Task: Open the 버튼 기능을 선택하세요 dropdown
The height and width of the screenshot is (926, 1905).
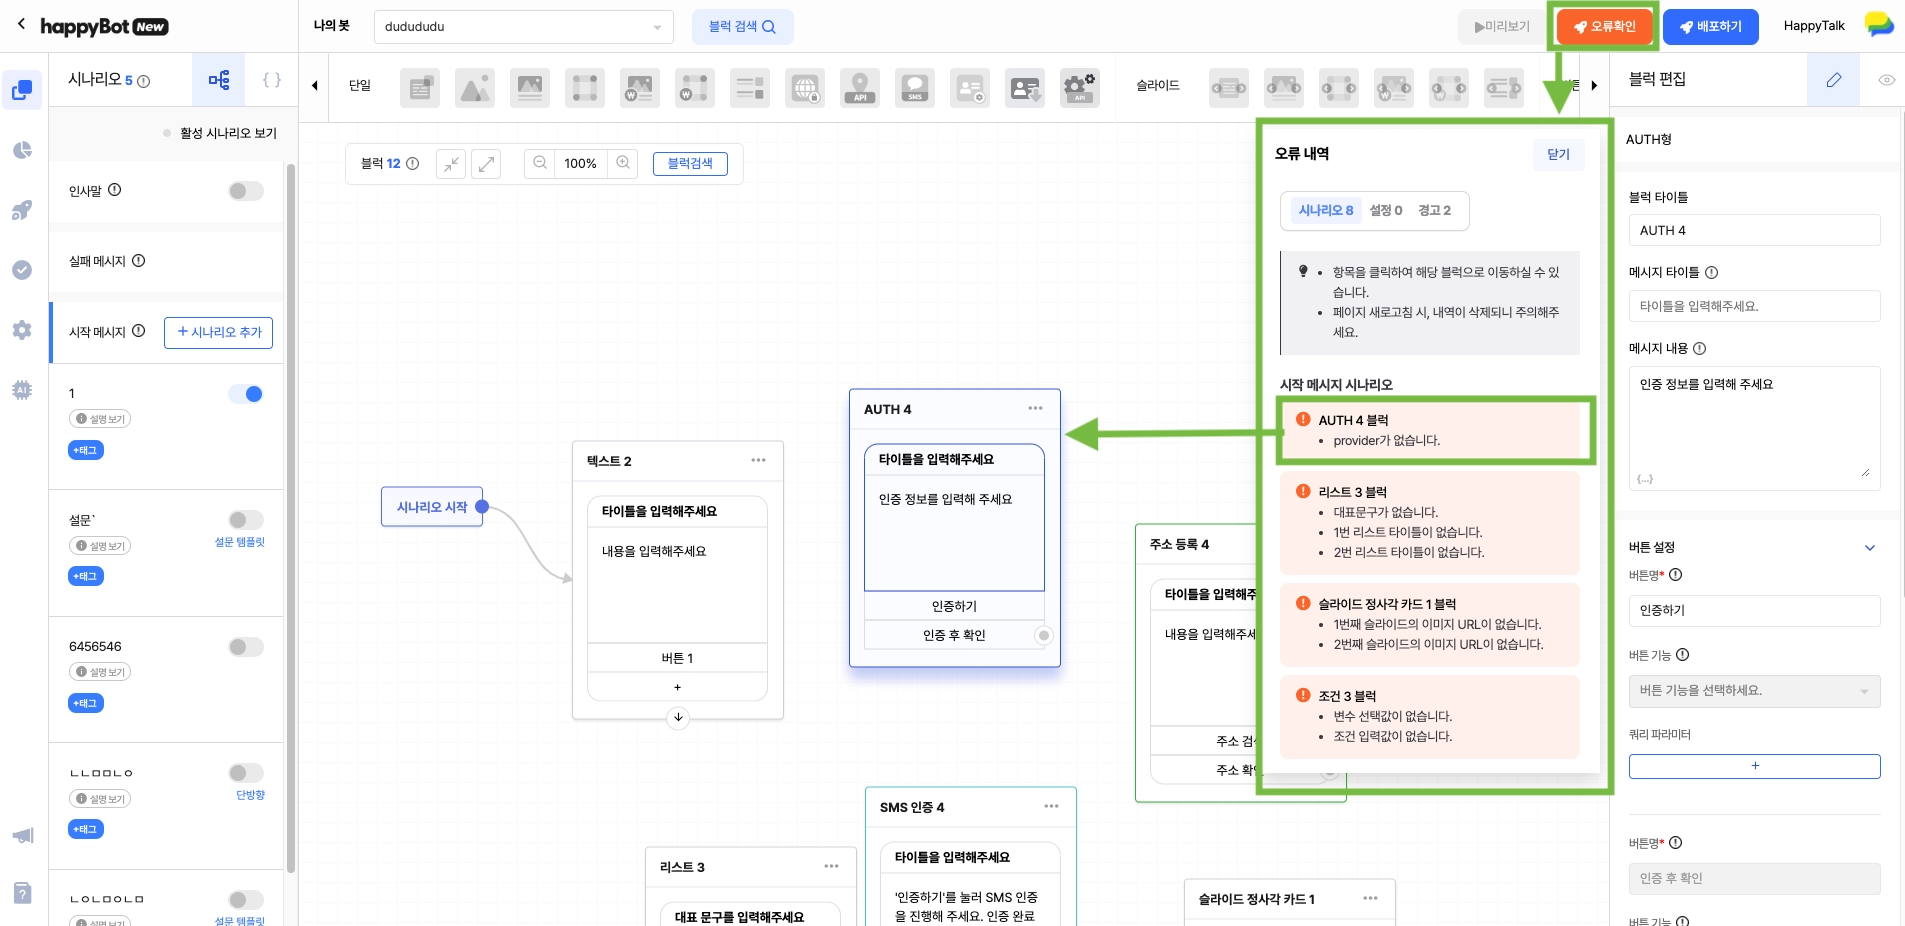Action: click(x=1754, y=691)
